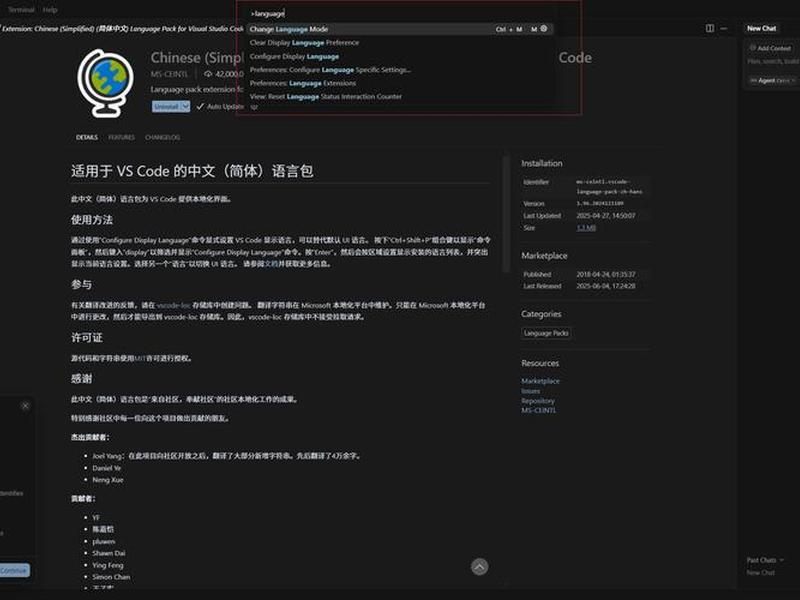Click the Uninstall button
The width and height of the screenshot is (800, 600).
point(166,106)
